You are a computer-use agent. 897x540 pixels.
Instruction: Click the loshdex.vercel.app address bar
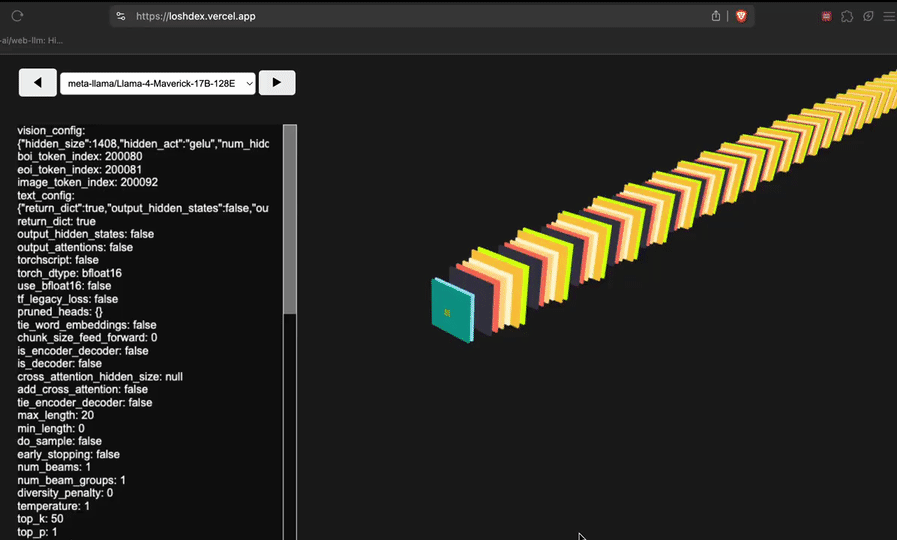coord(400,16)
